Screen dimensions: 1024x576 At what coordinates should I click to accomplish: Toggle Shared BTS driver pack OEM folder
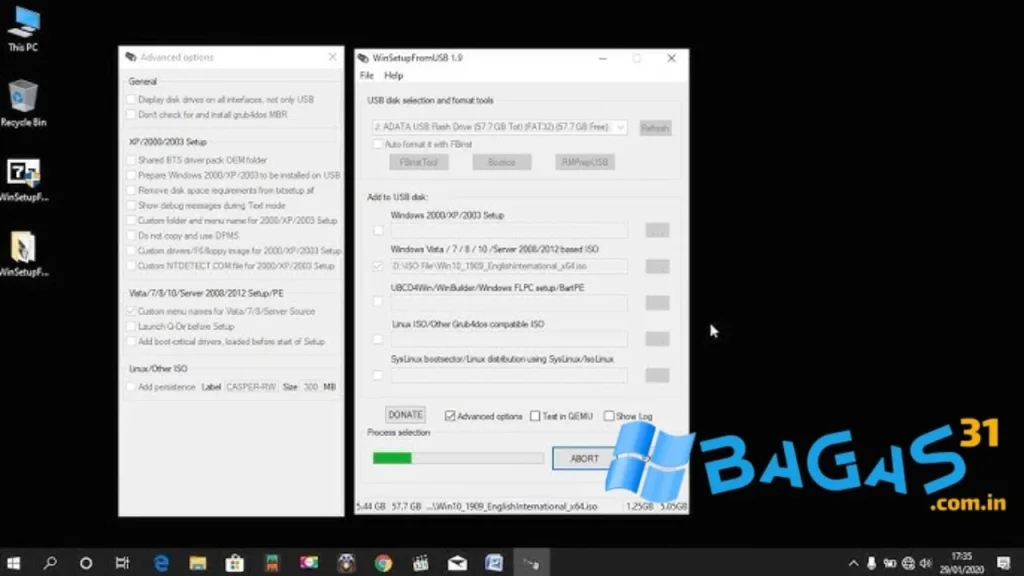click(131, 160)
